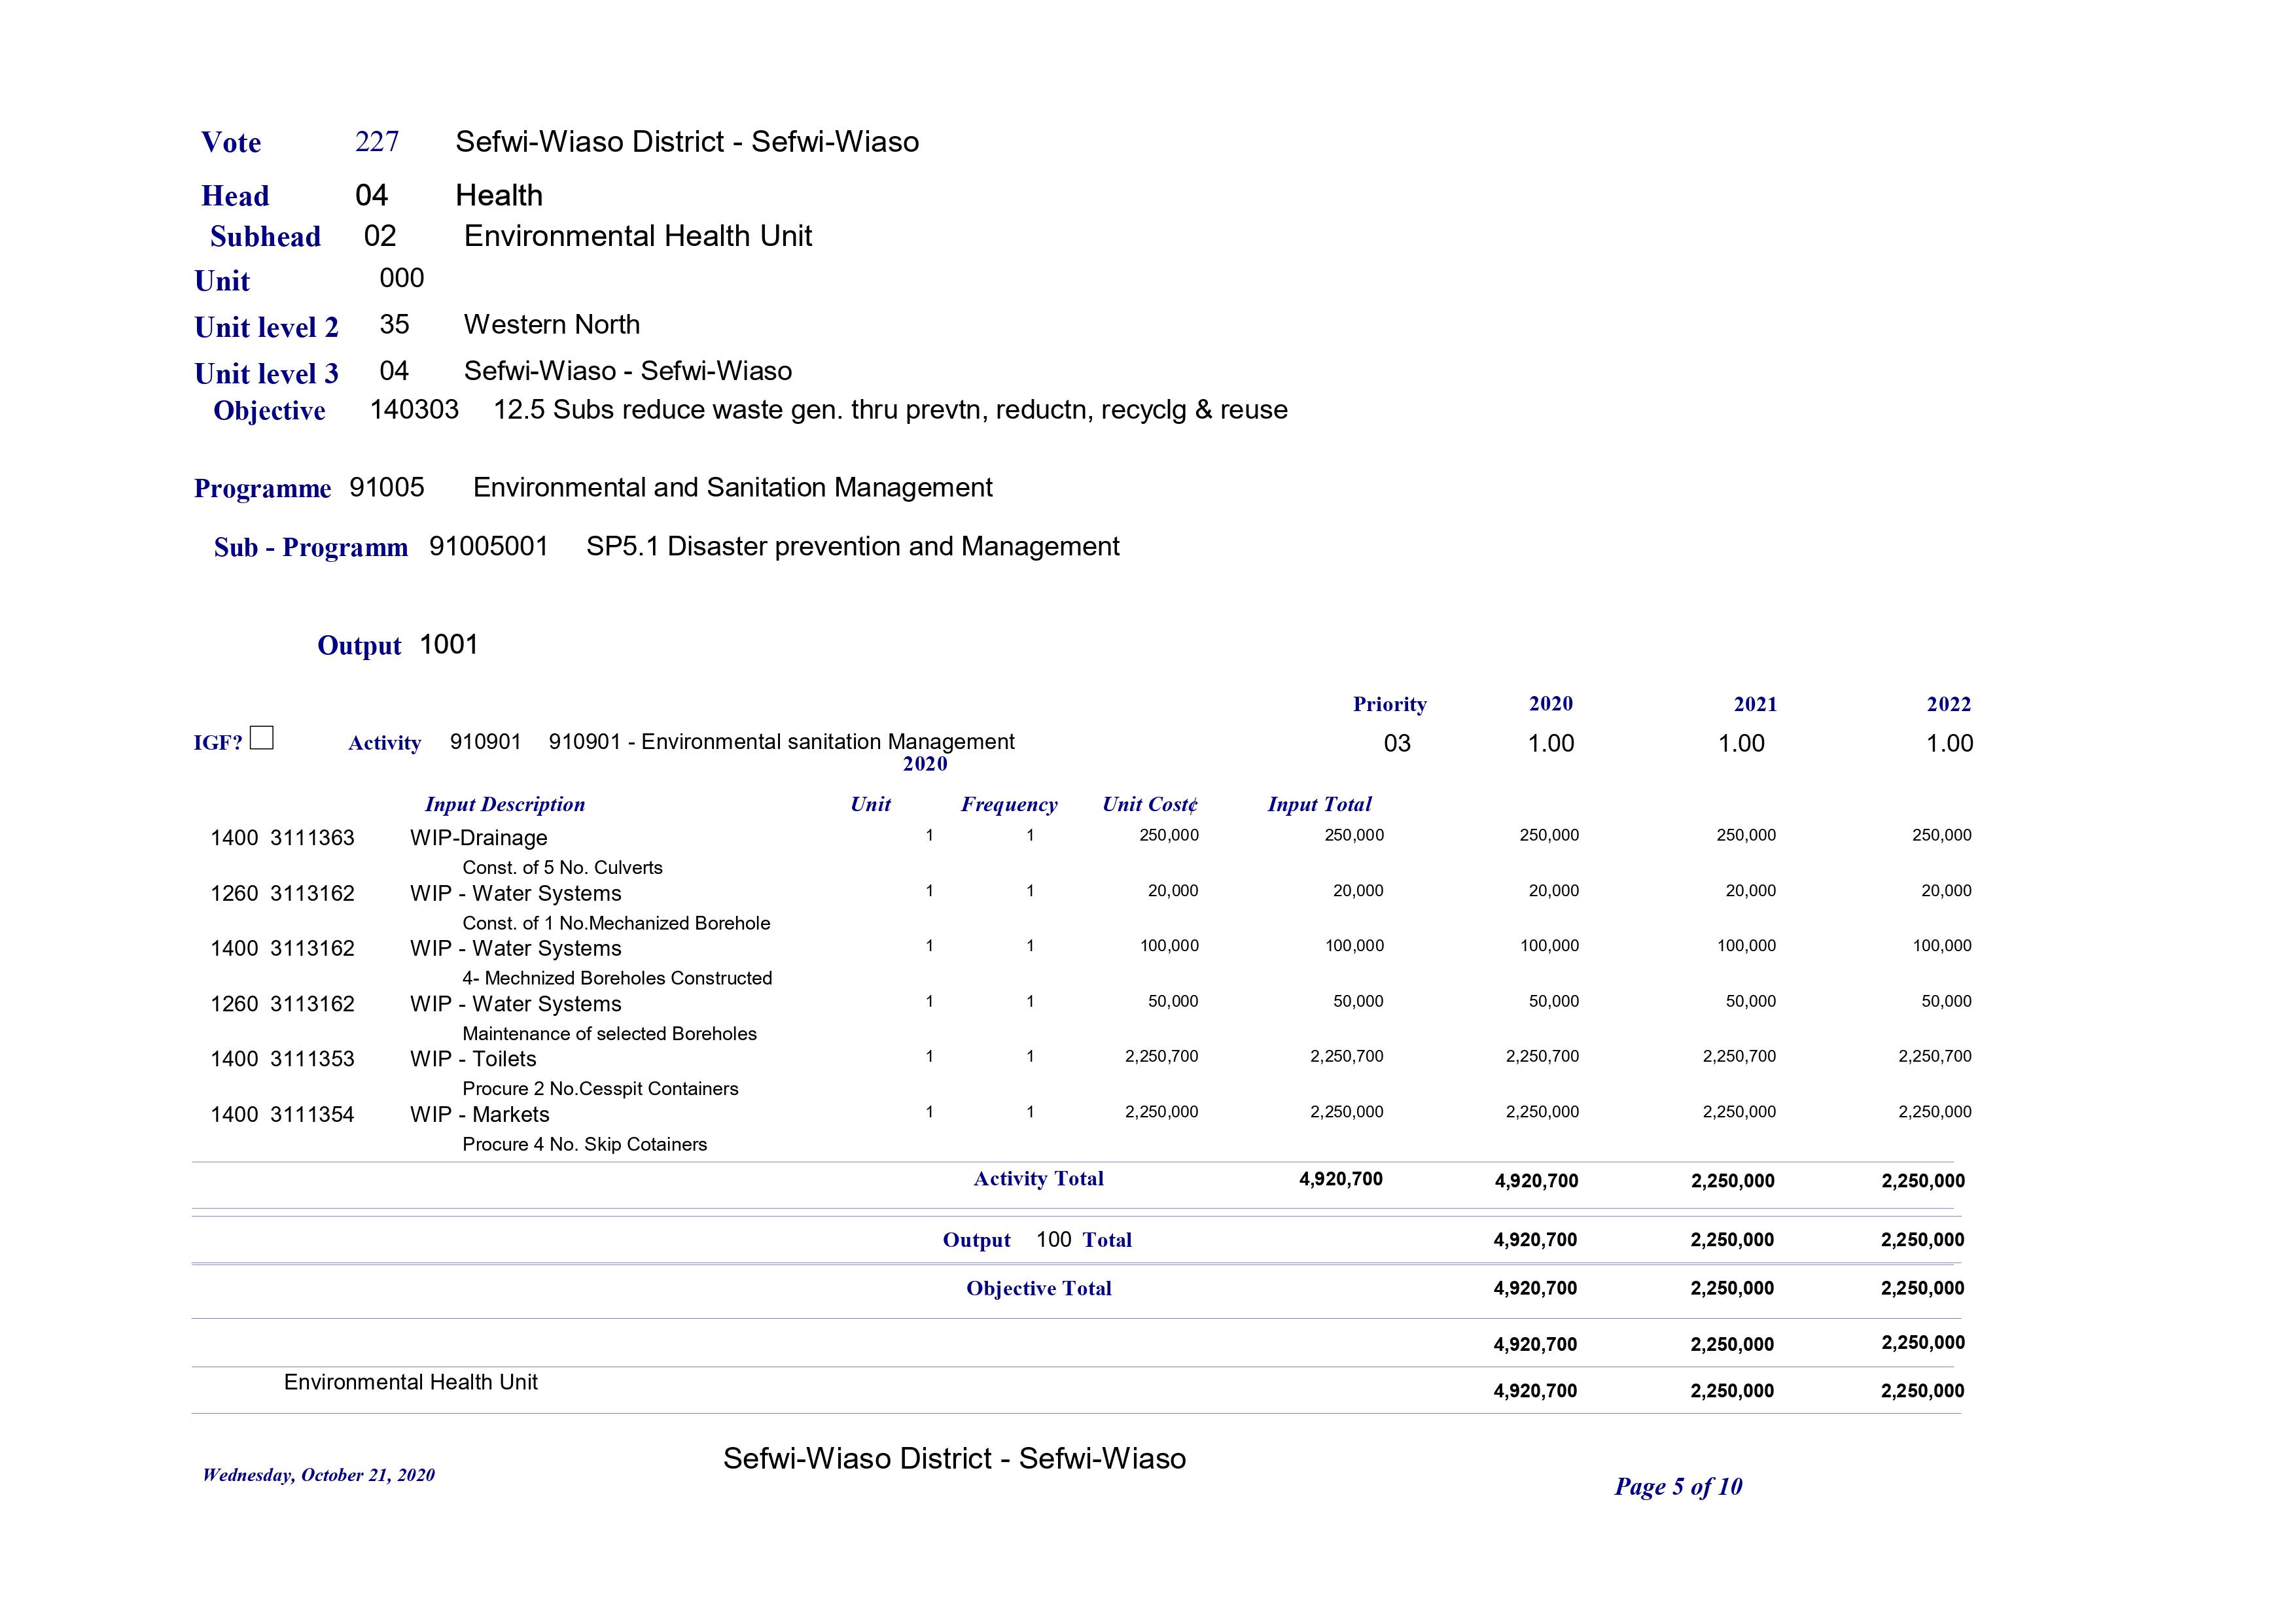Viewport: 2296px width, 1623px height.
Task: Click the Priority column header
Action: 1389,704
